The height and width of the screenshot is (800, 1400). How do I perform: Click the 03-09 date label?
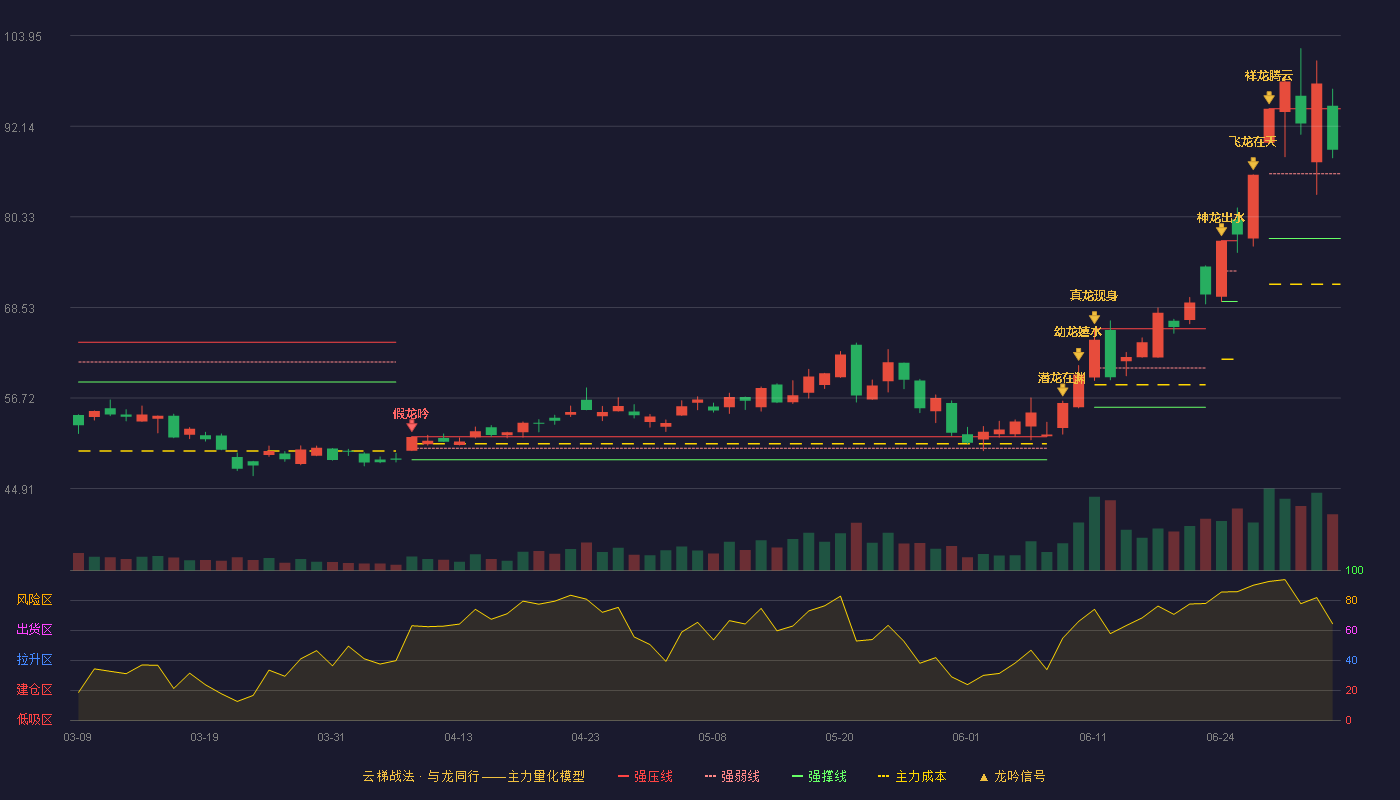(78, 737)
